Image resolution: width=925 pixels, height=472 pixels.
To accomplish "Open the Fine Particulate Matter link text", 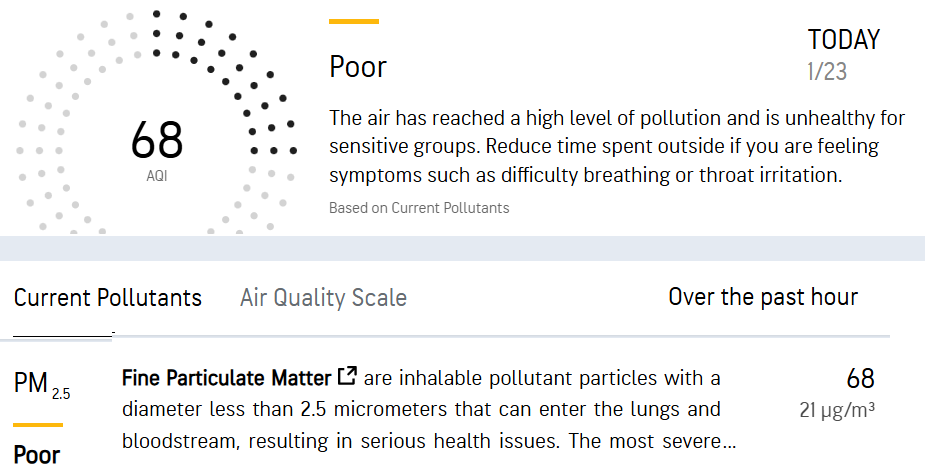I will pos(226,379).
